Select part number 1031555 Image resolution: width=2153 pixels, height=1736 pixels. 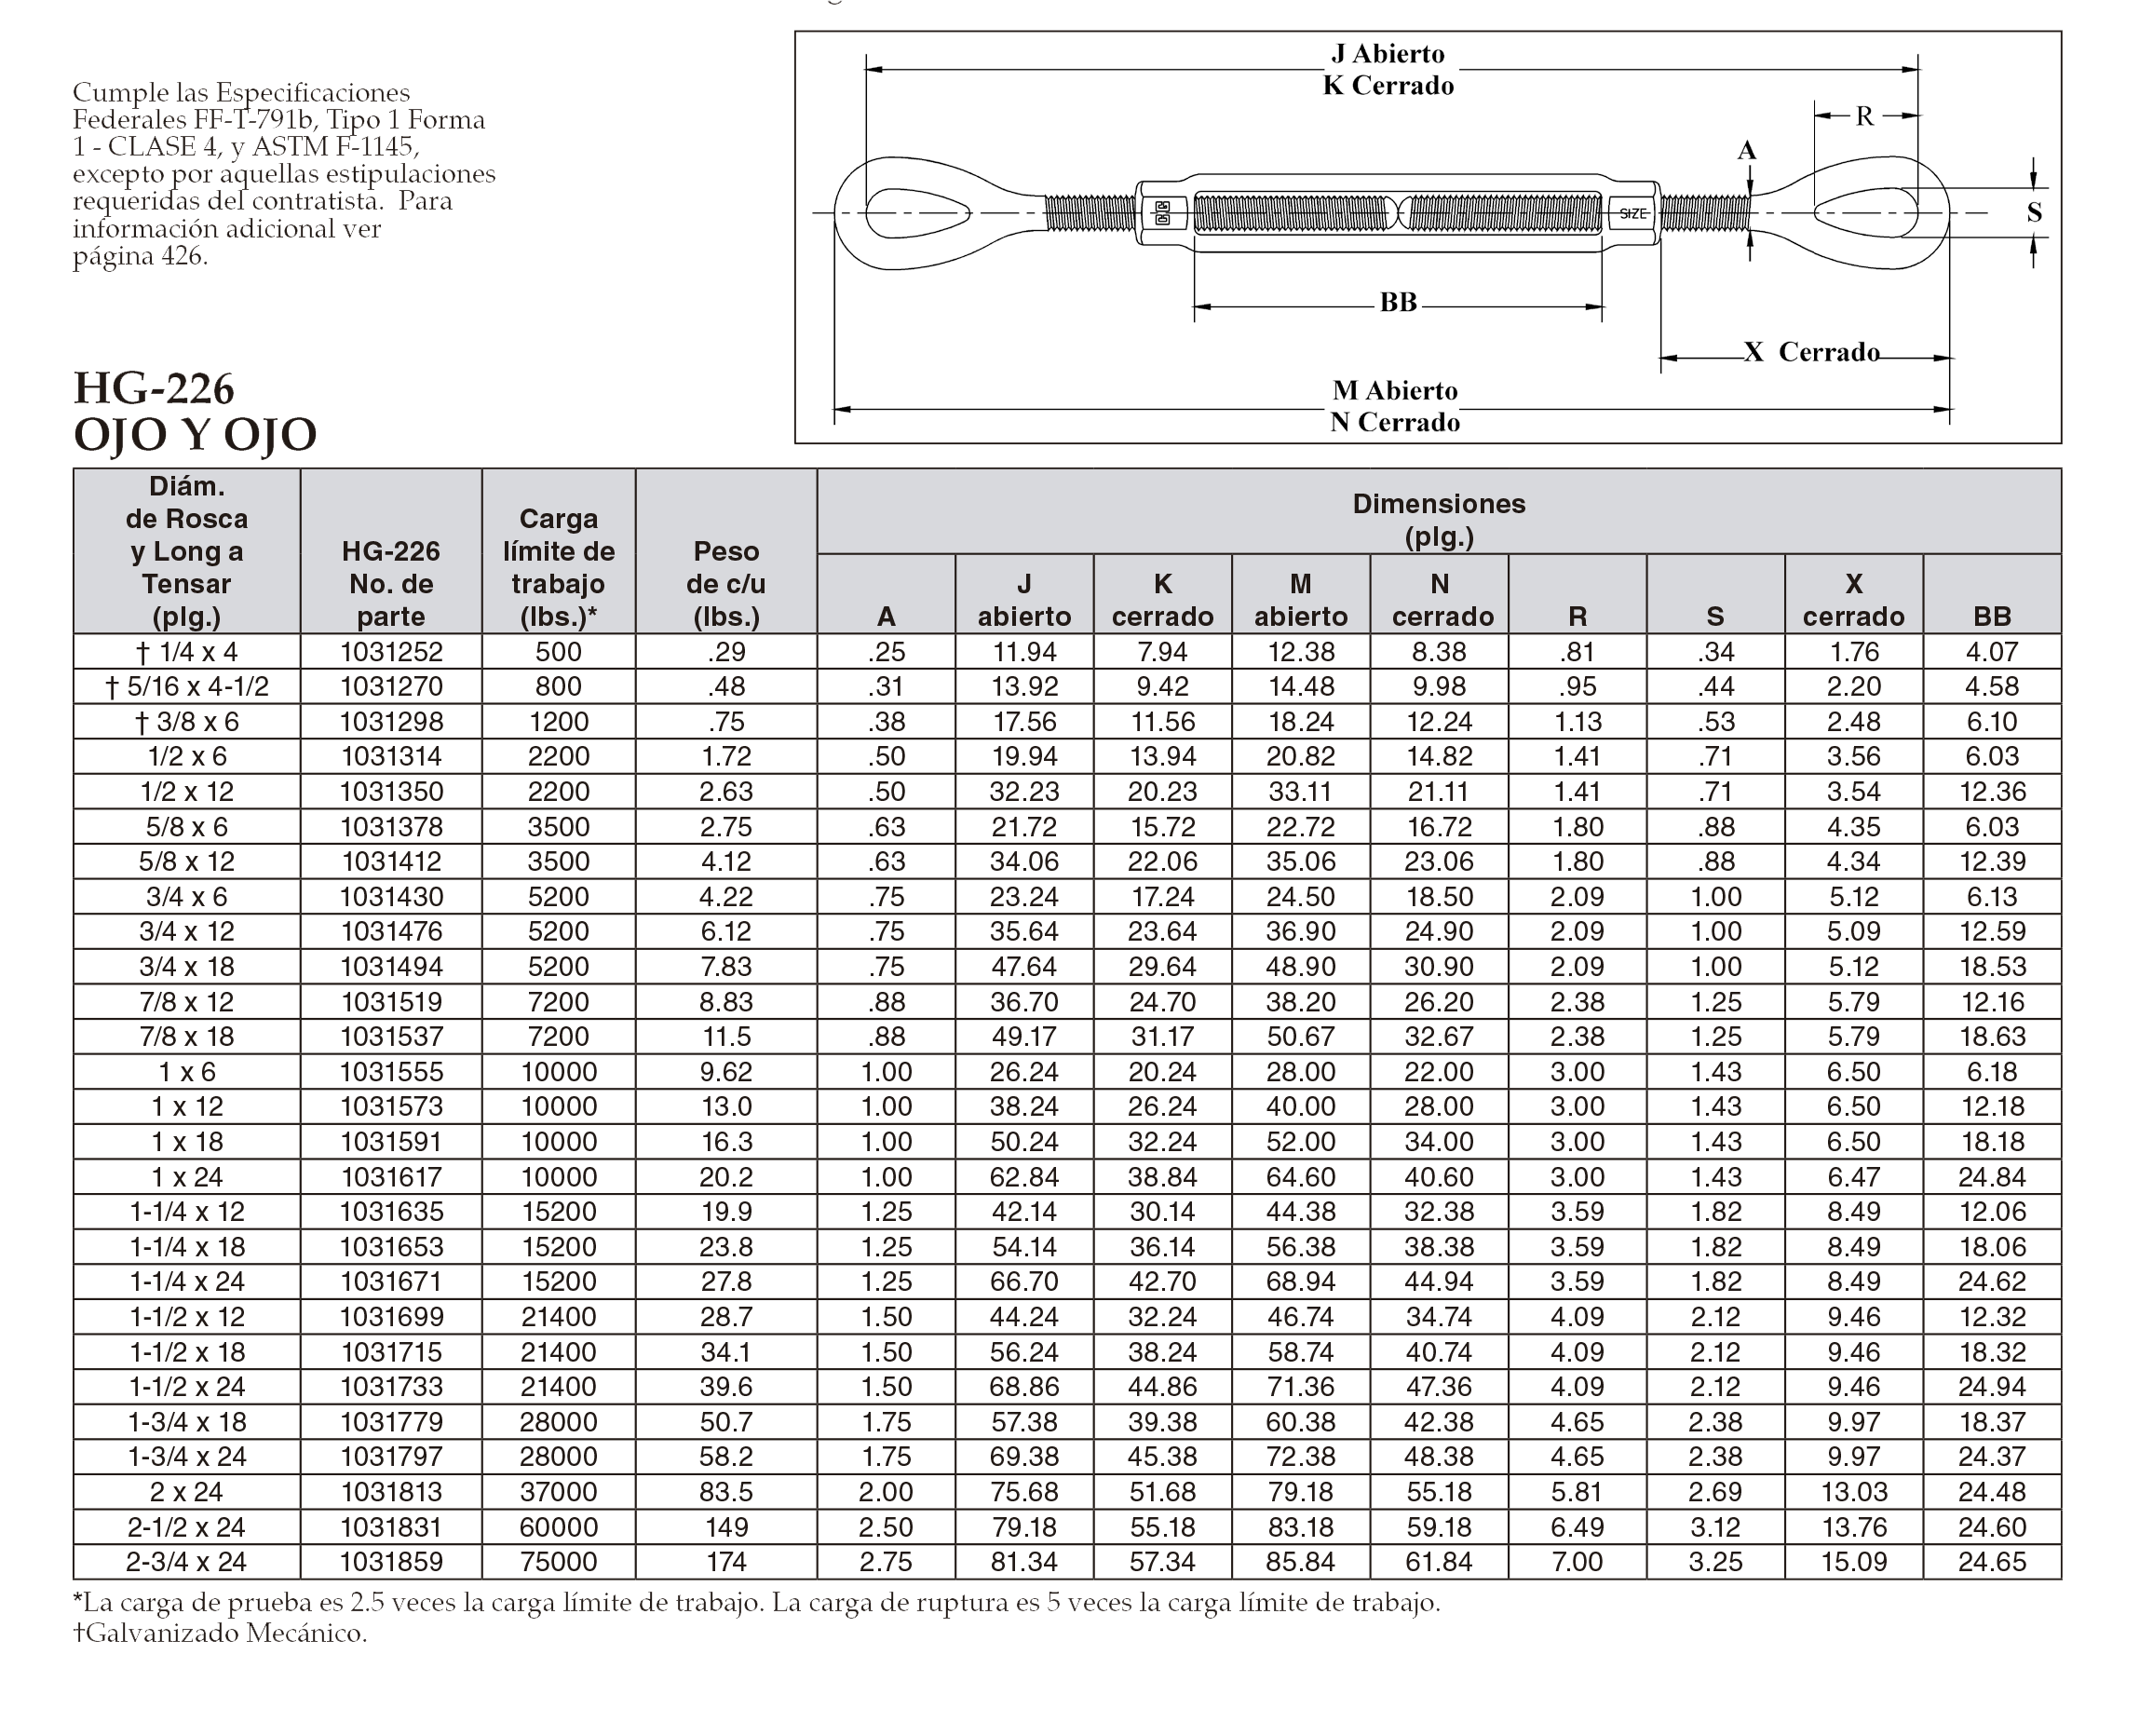391,1072
